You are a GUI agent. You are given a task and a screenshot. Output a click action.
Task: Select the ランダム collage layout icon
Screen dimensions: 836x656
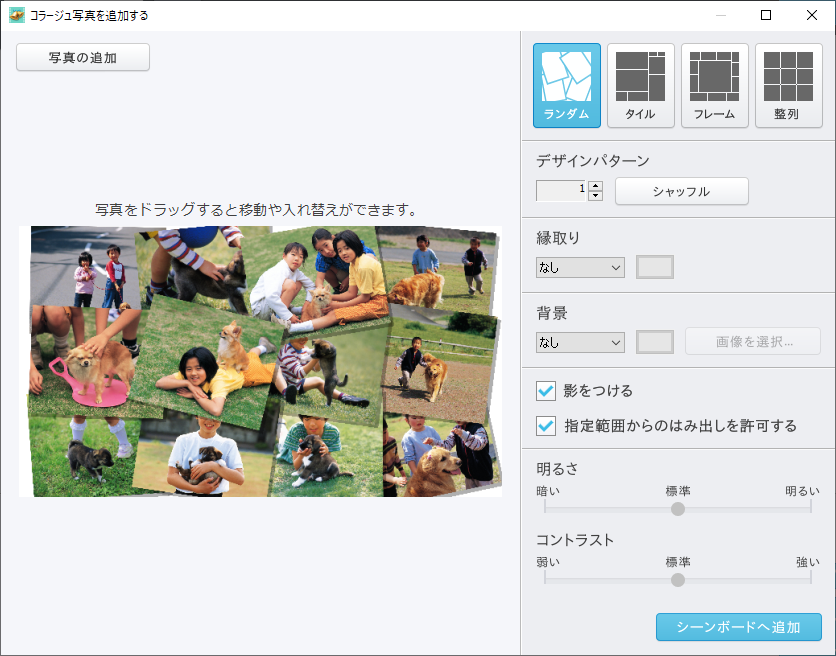566,85
